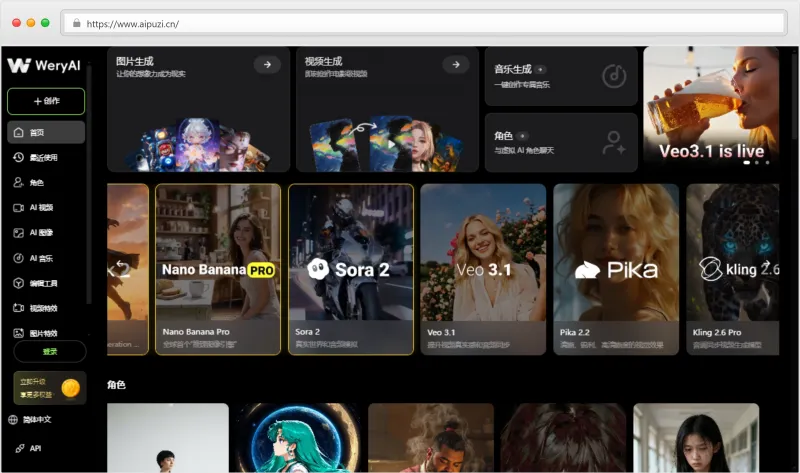Viewport: 800px width, 473px height.
Task: Open 最近使用 (recent) clock icon in sidebar
Action: coord(18,157)
